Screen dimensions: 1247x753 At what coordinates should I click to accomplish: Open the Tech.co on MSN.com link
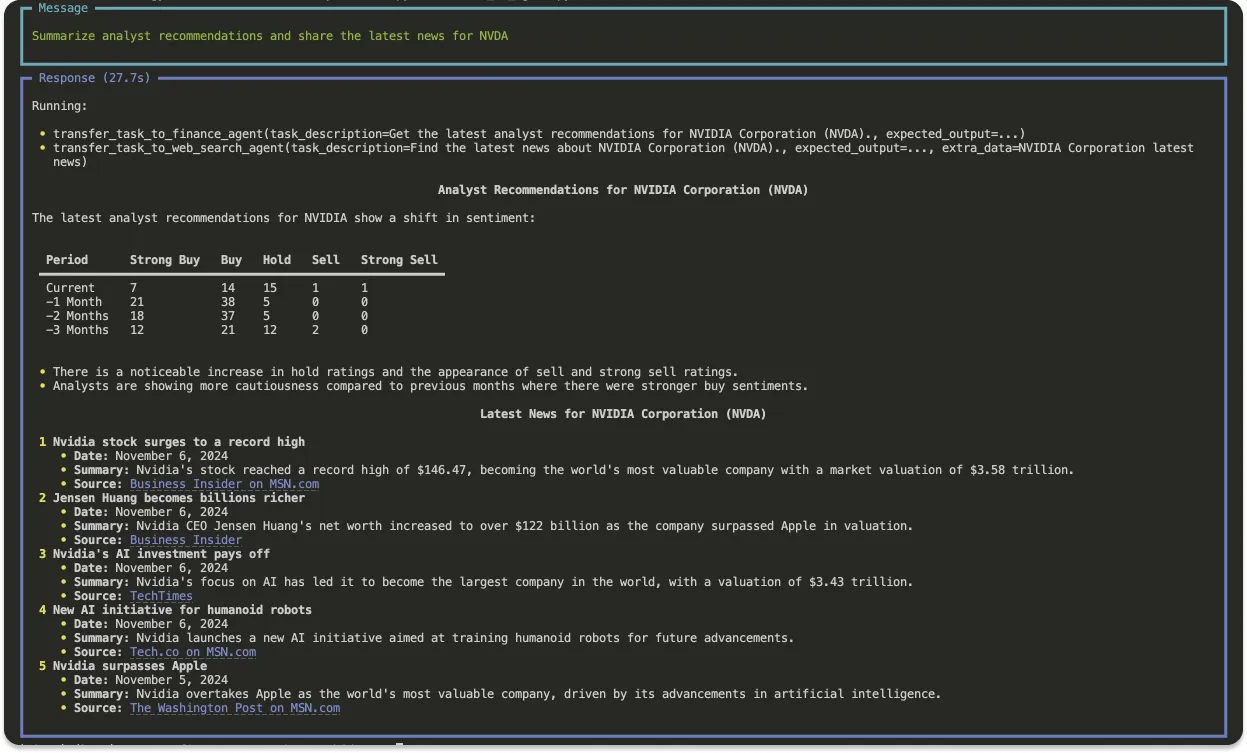point(192,652)
